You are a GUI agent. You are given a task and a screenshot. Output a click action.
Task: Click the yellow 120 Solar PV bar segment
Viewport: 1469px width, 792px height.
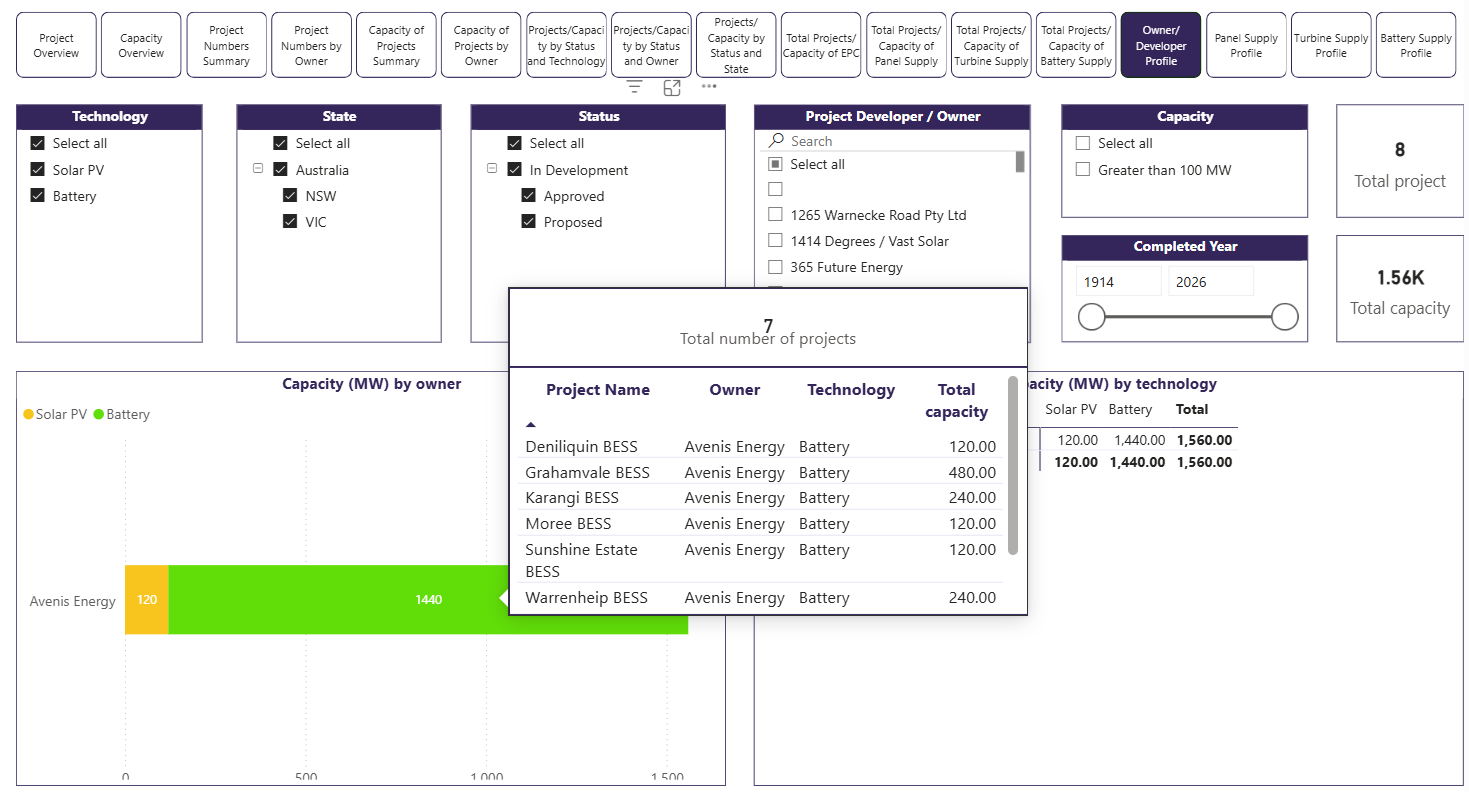click(147, 600)
